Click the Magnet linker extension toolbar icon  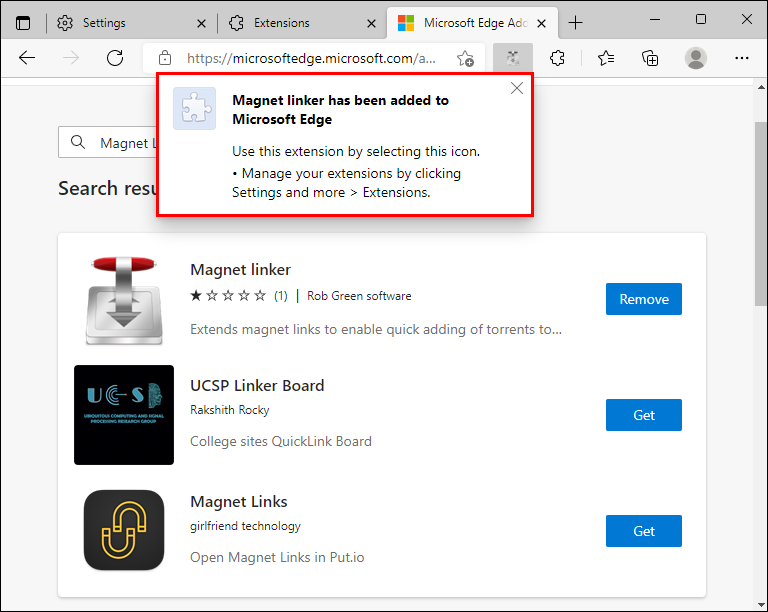[x=513, y=58]
